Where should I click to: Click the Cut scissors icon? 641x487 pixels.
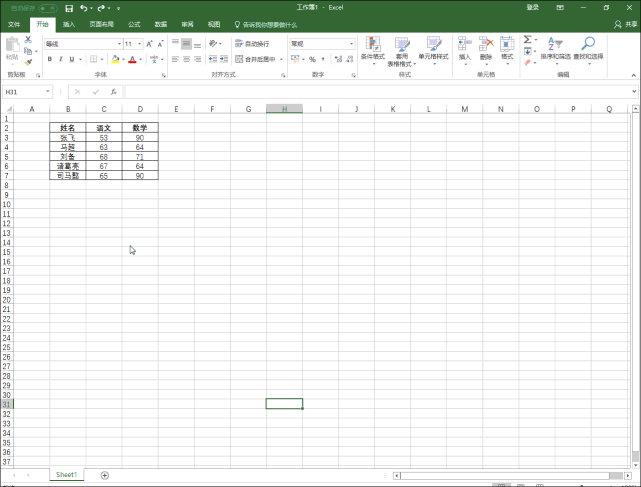pyautogui.click(x=28, y=40)
